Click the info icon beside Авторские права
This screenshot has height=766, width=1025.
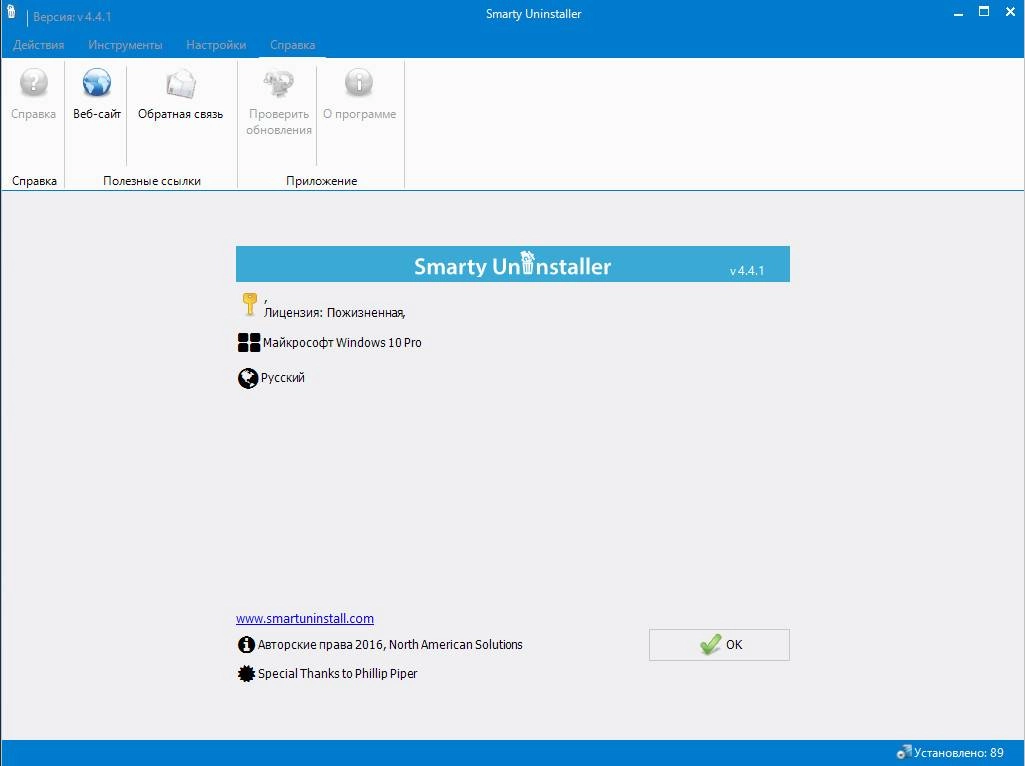click(246, 645)
